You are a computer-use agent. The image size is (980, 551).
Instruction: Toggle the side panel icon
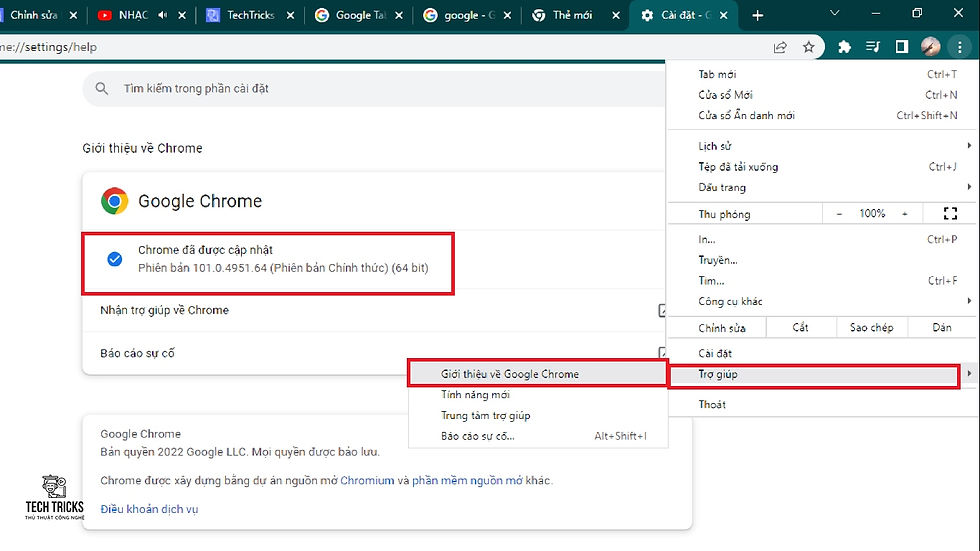901,47
